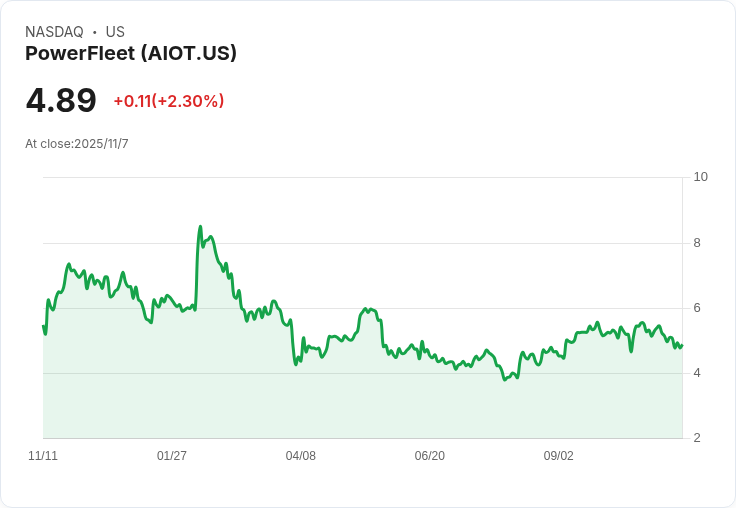The image size is (736, 508).
Task: Click the +0.11(+2.30%) price change
Action: click(x=169, y=101)
